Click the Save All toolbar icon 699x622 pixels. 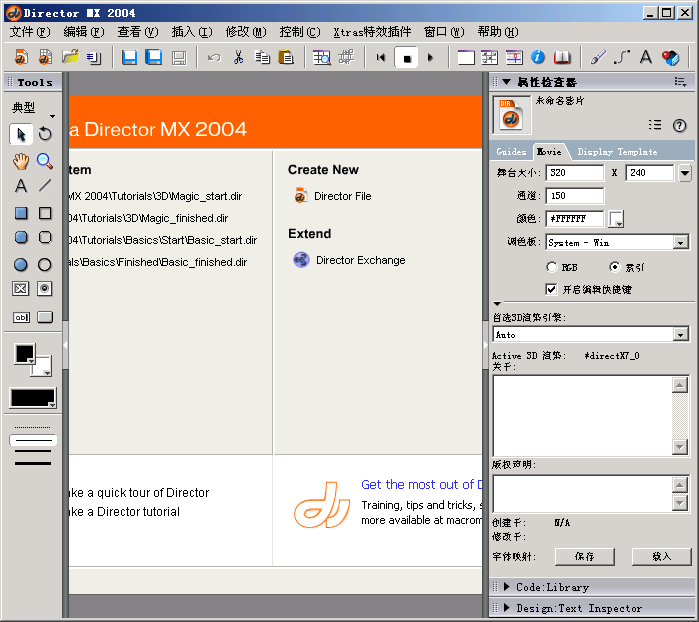click(154, 58)
